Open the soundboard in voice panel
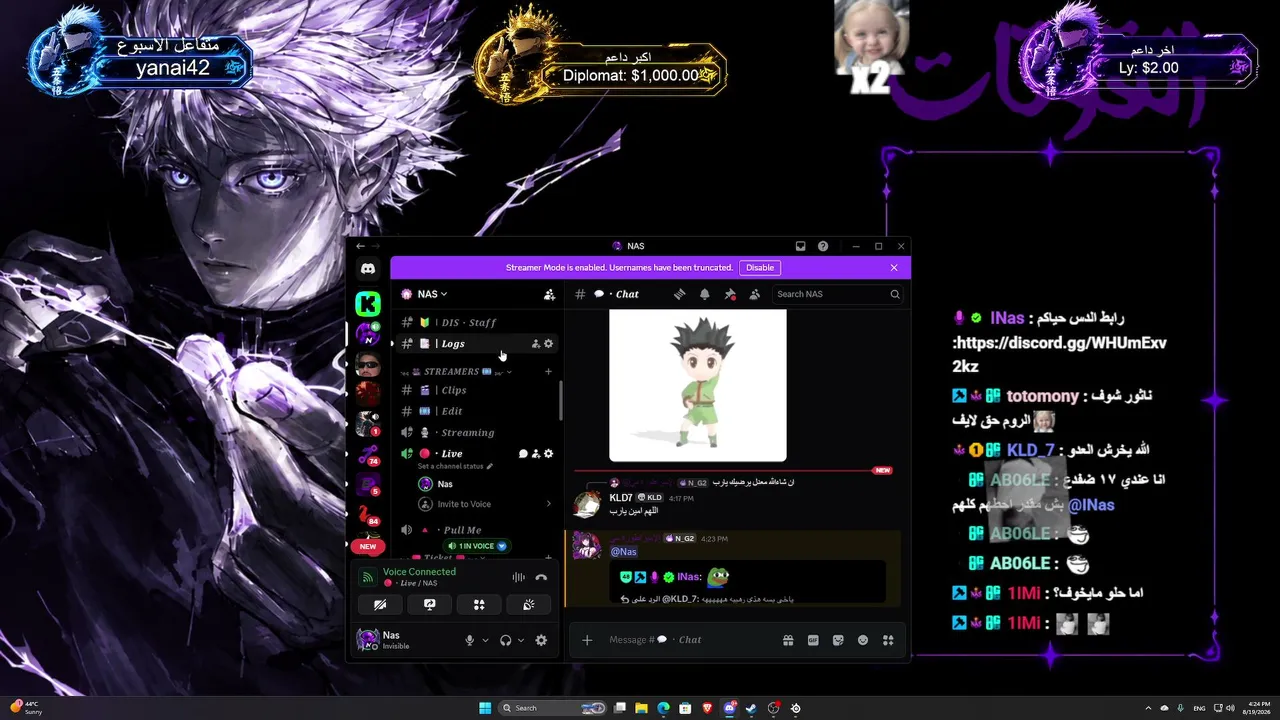Viewport: 1280px width, 720px height. click(529, 604)
